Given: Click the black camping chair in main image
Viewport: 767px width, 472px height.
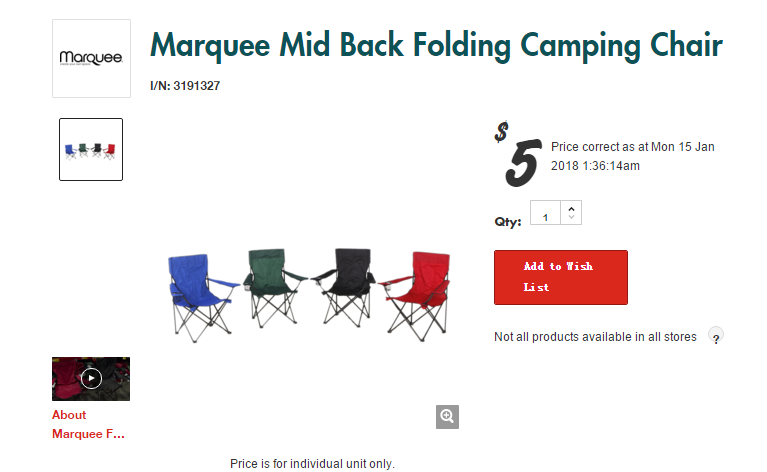Looking at the screenshot, I should click(345, 287).
